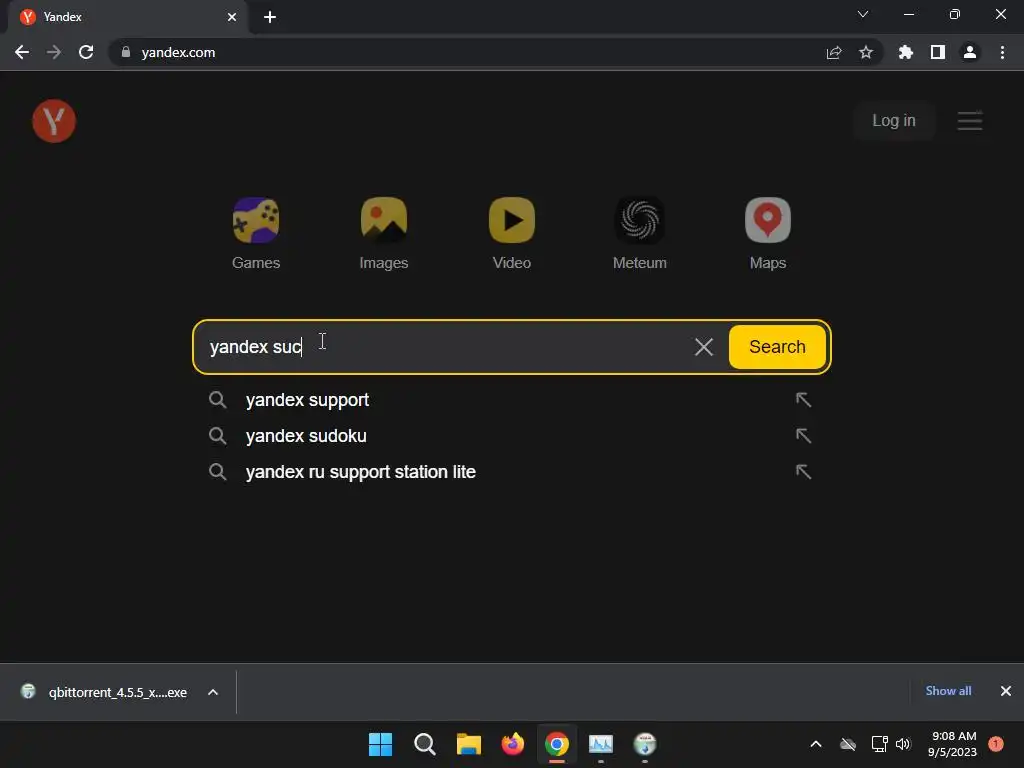
Task: Open File Explorer from taskbar
Action: [468, 744]
